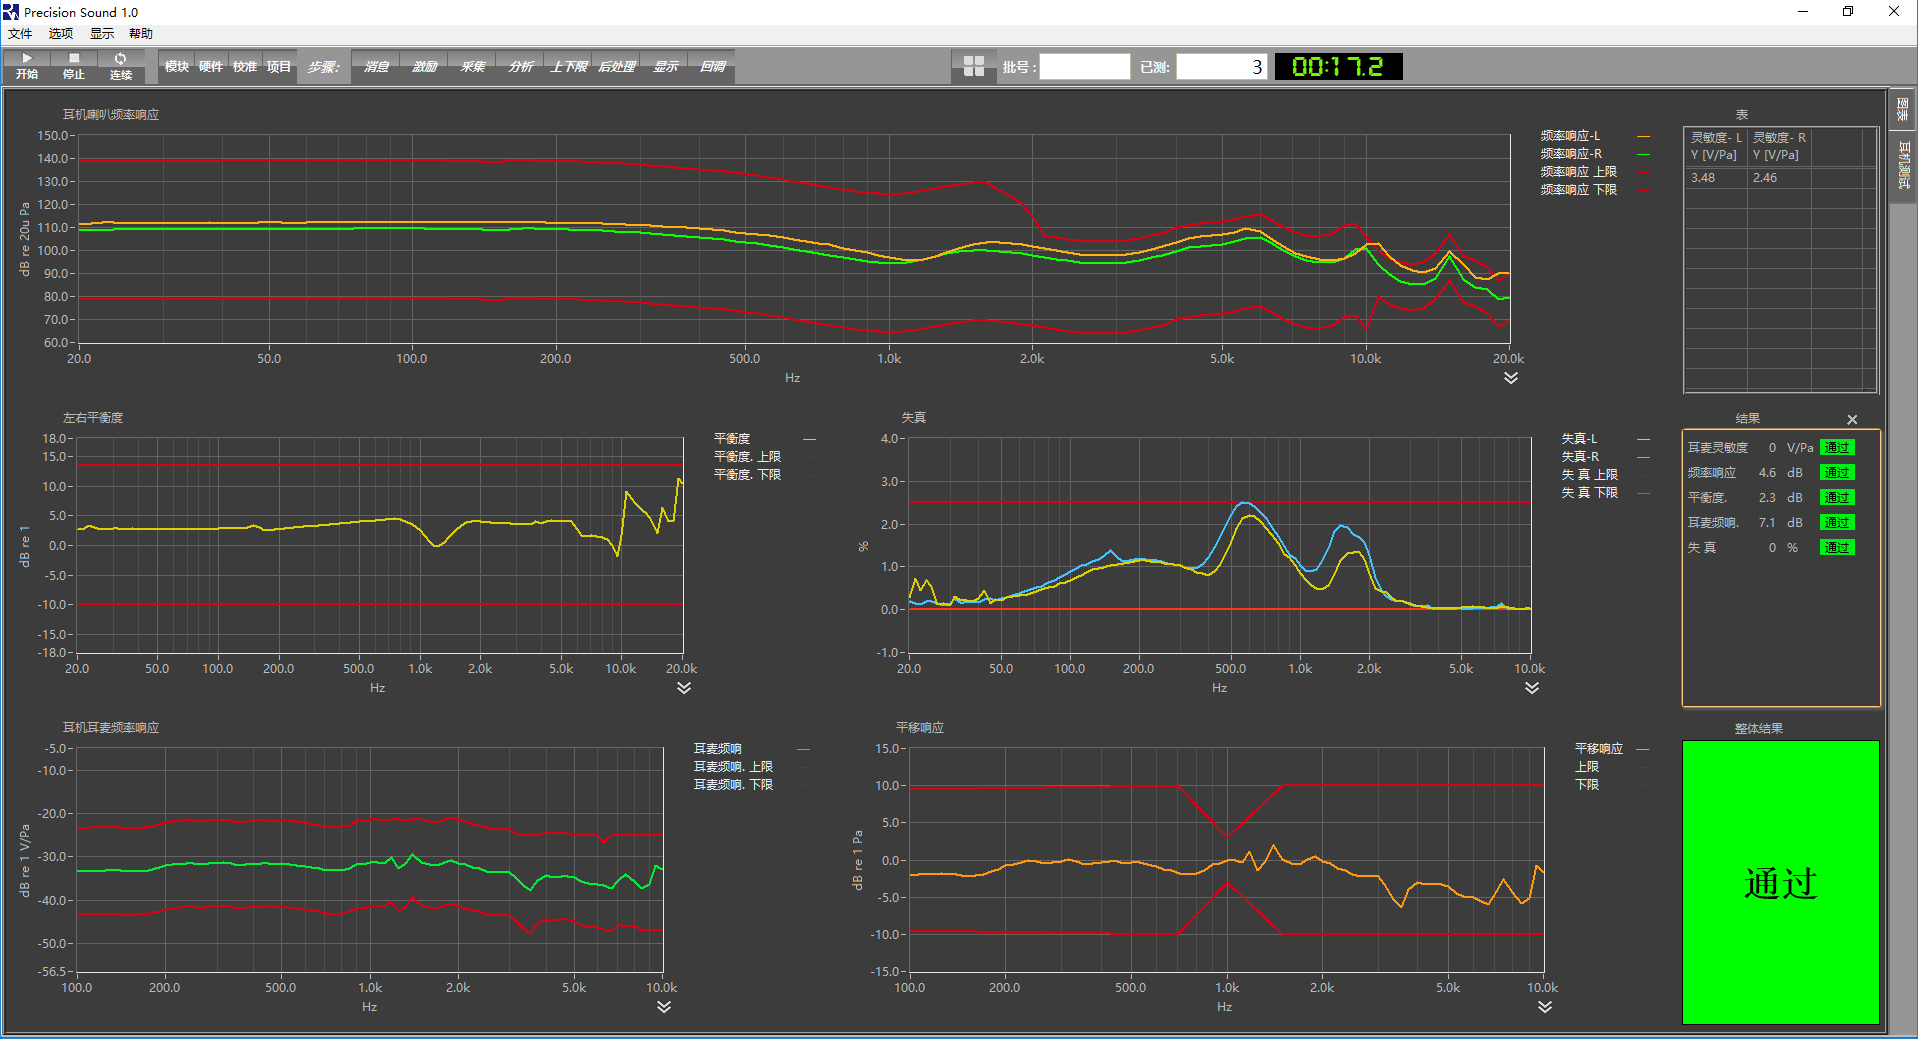
Task: Select the 校准 (Calibration) toolbar item
Action: point(245,67)
